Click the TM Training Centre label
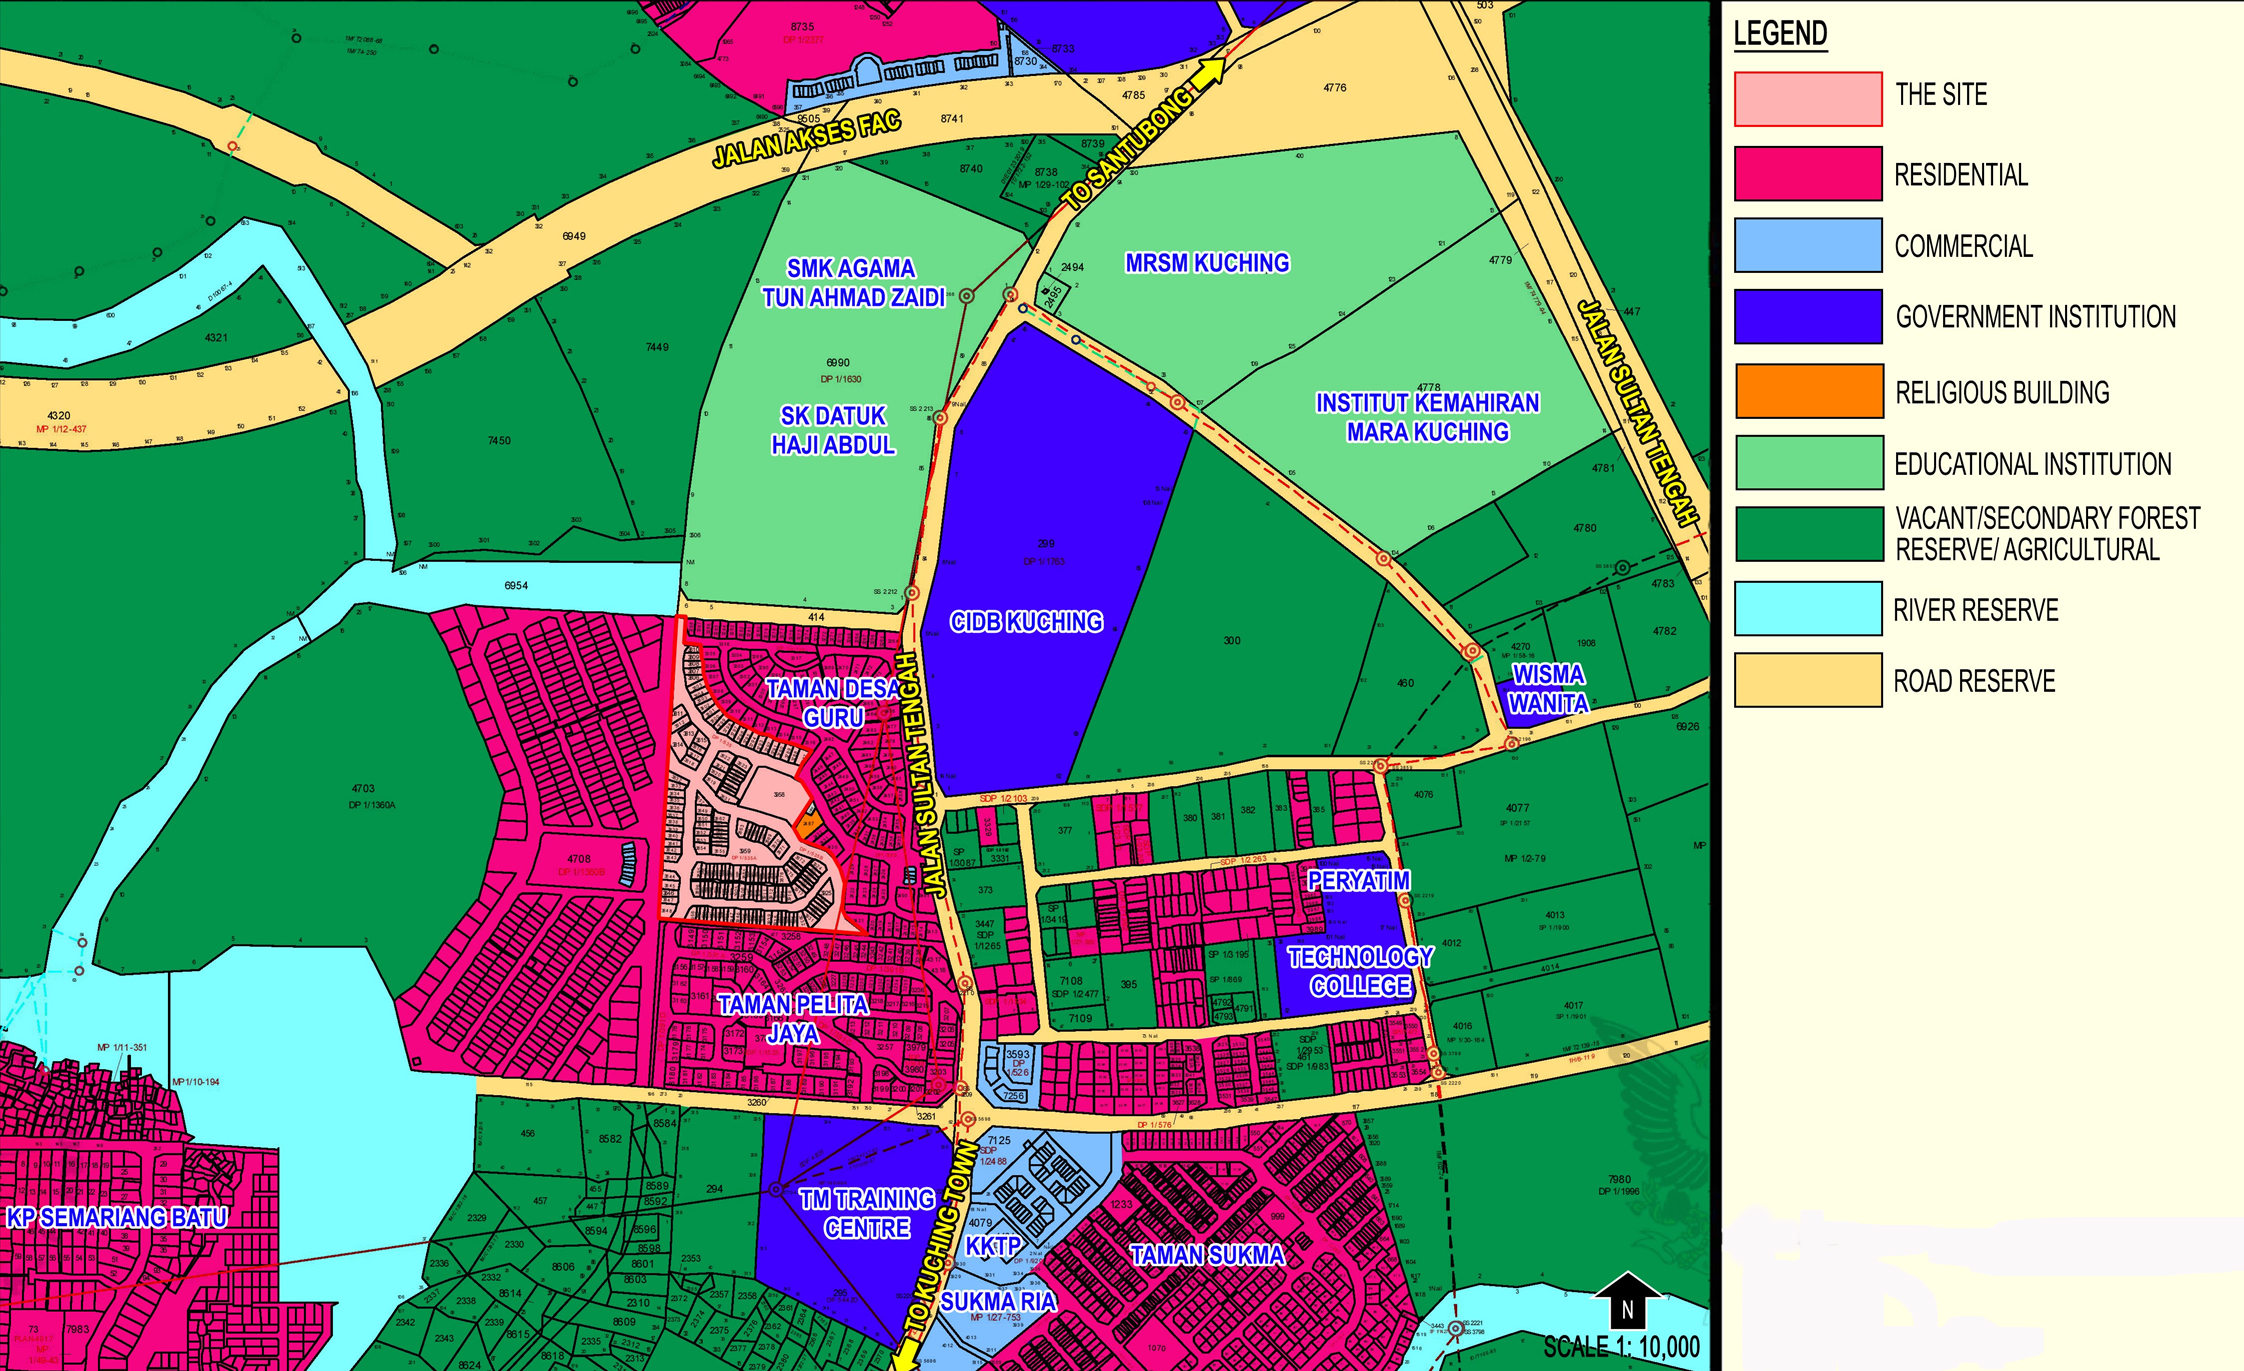This screenshot has width=2244, height=1371. point(866,1213)
